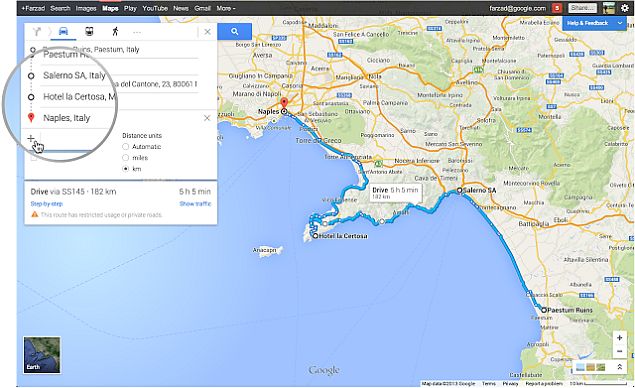This screenshot has width=635, height=388.
Task: Close the directions panel with X
Action: pos(207,32)
